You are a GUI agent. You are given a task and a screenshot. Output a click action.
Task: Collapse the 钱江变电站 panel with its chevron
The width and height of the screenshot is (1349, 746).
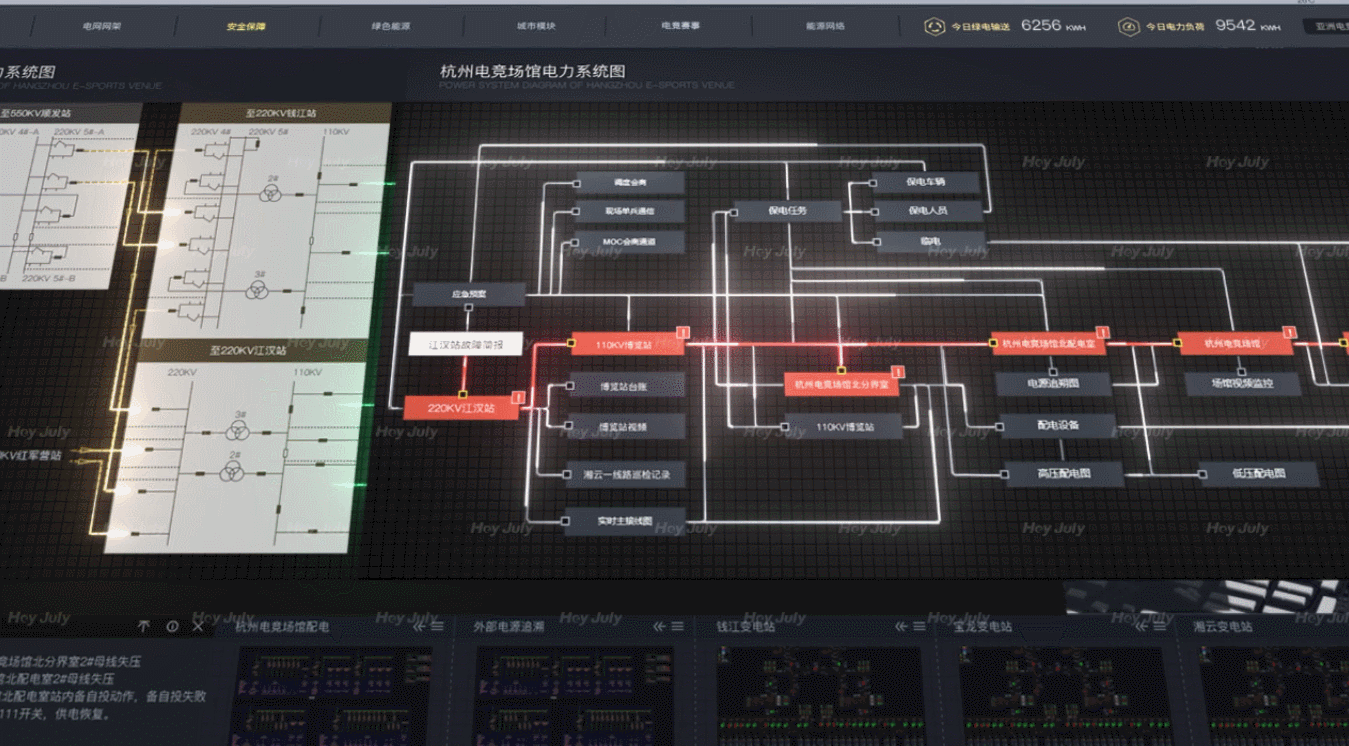pos(900,627)
